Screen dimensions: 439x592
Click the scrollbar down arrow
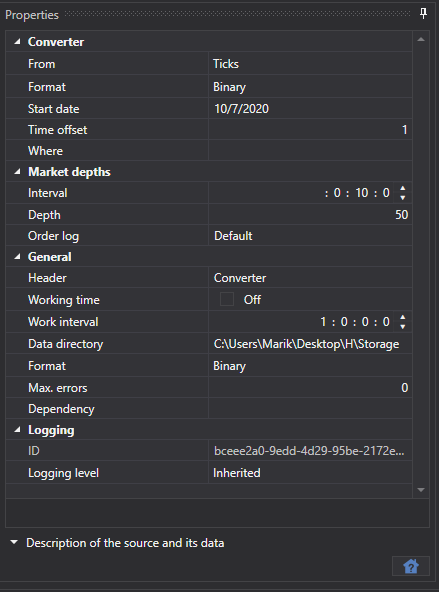click(421, 490)
